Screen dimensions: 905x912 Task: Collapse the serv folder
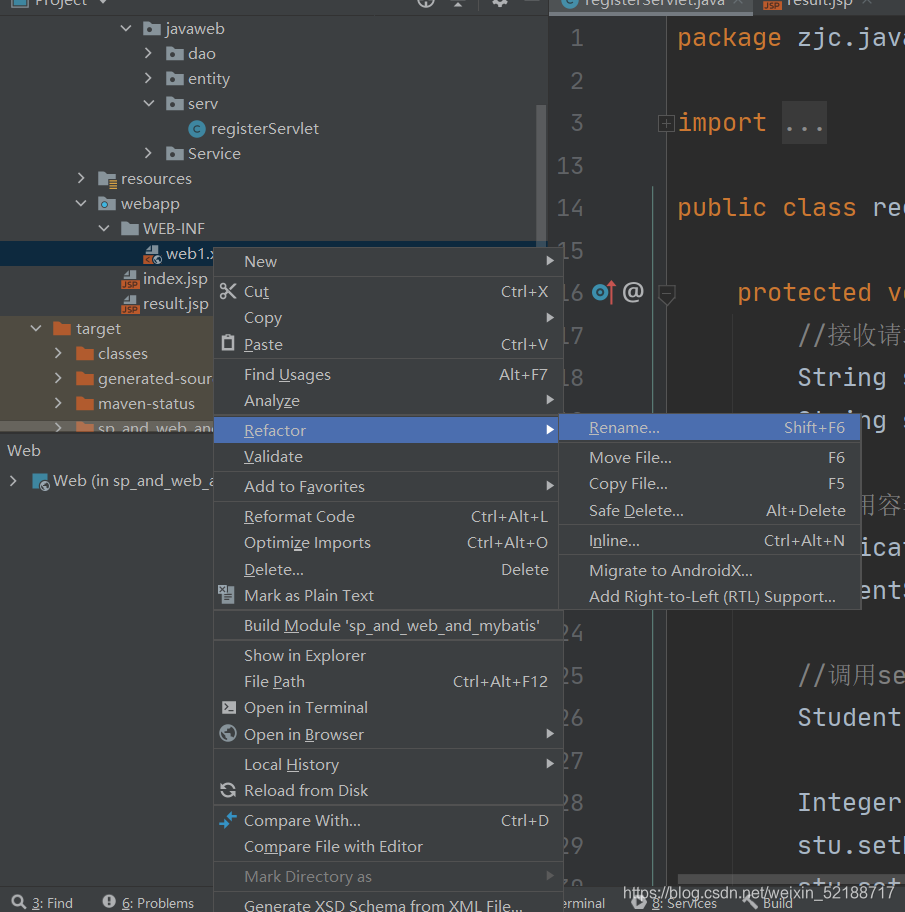(x=149, y=103)
